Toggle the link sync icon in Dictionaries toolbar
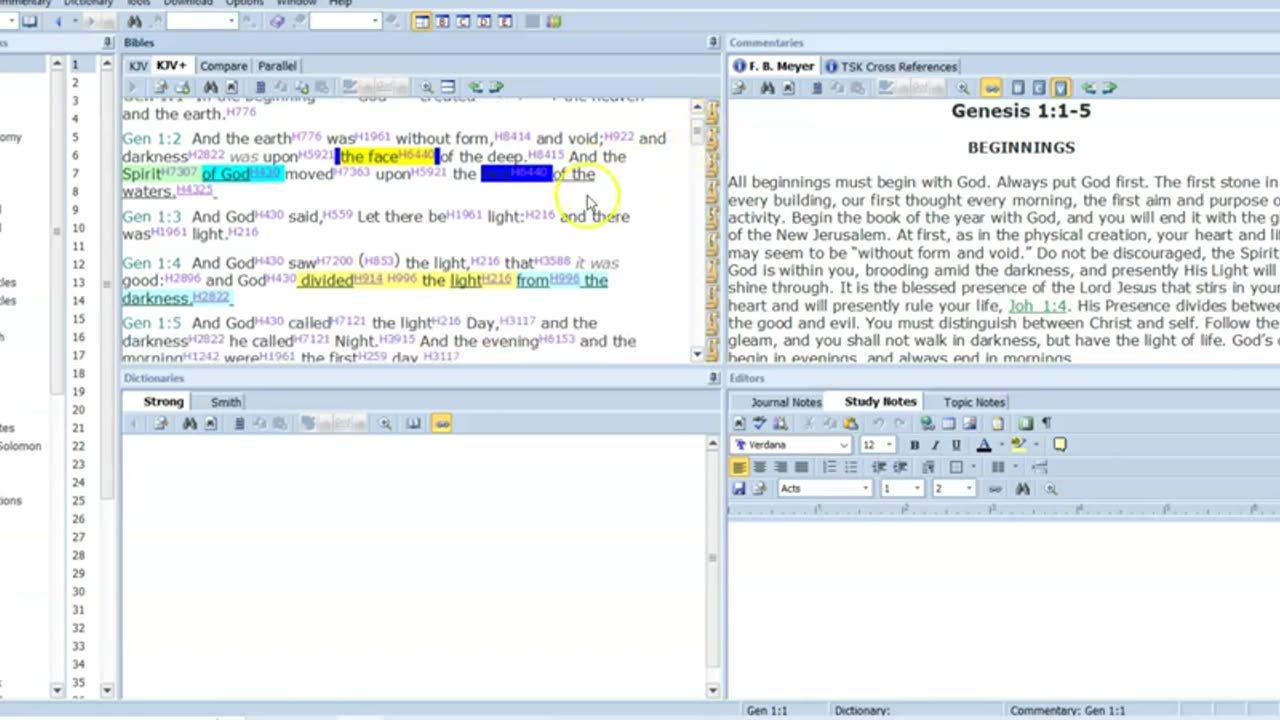Screen dimensions: 1280x720 point(441,423)
